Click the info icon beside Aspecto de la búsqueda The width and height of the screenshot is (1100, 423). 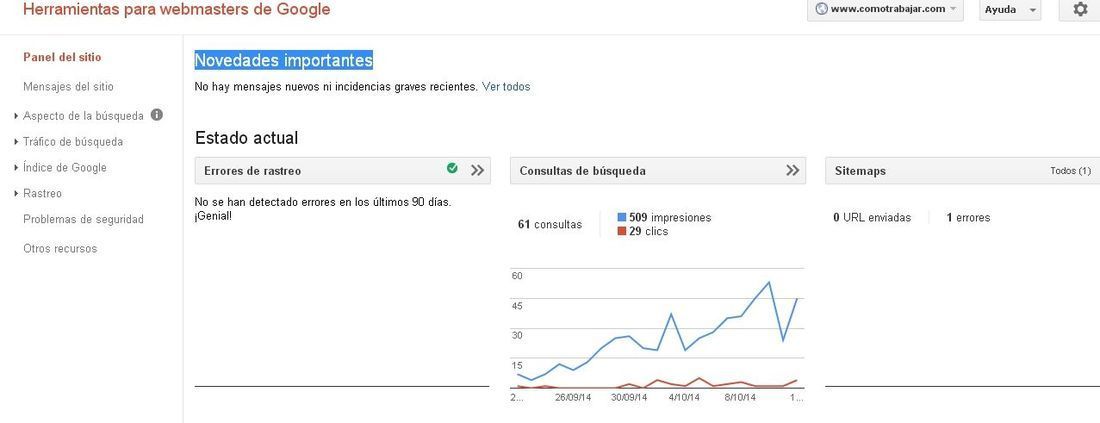click(157, 114)
